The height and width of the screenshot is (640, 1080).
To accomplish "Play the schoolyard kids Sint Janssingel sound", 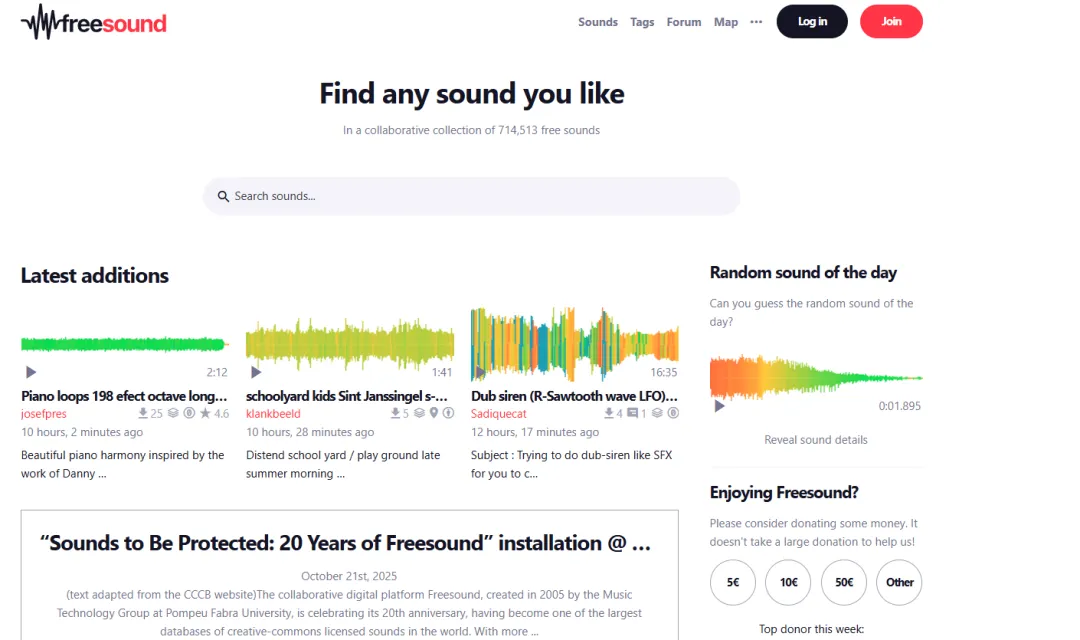I will [256, 372].
